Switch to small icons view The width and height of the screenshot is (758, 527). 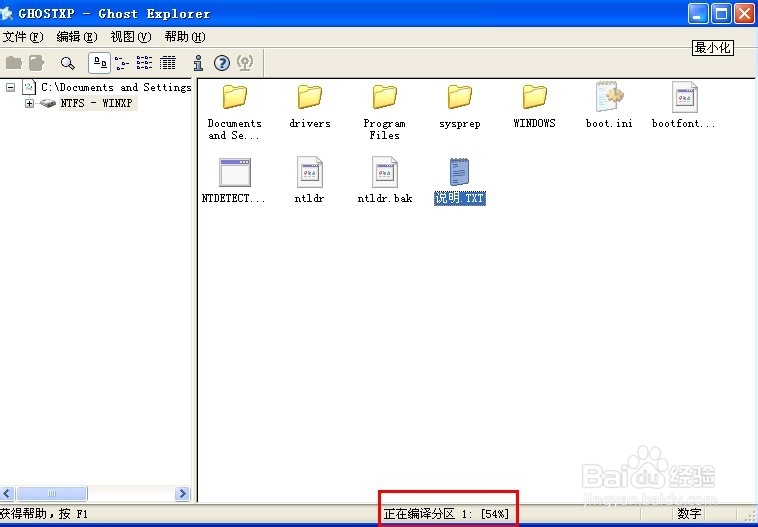[122, 63]
